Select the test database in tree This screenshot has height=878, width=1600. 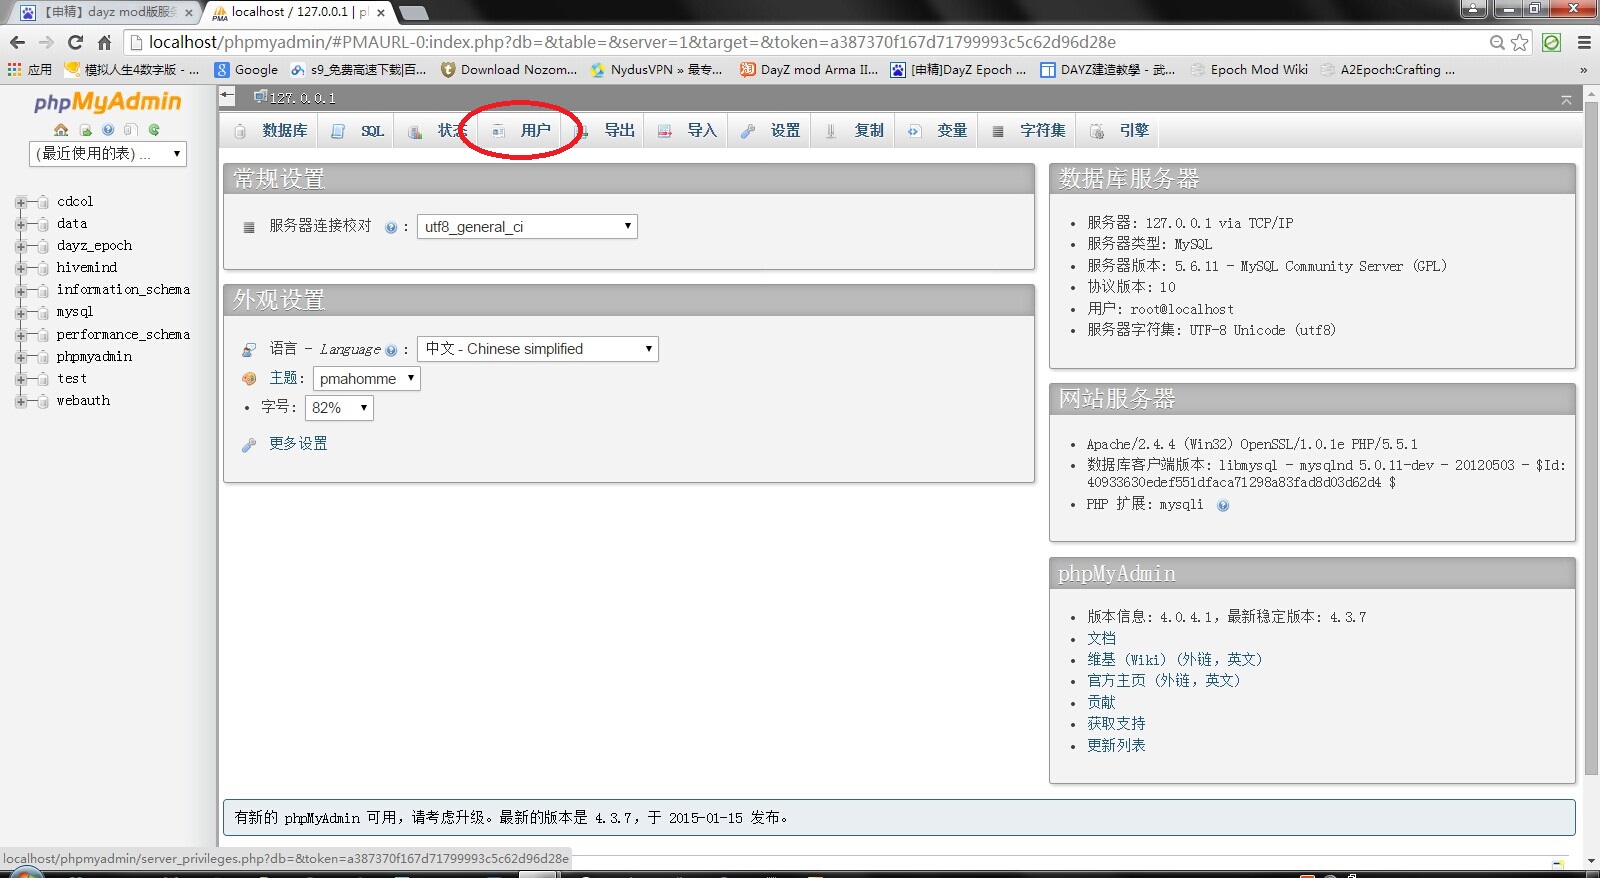click(x=72, y=379)
